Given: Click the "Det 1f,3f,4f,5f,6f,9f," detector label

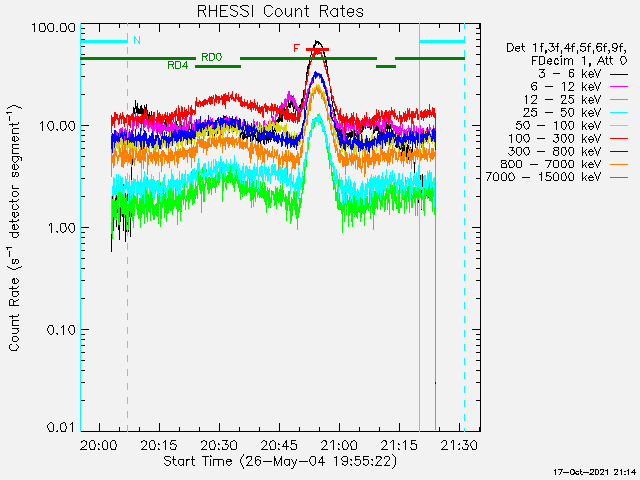Looking at the screenshot, I should [567, 48].
